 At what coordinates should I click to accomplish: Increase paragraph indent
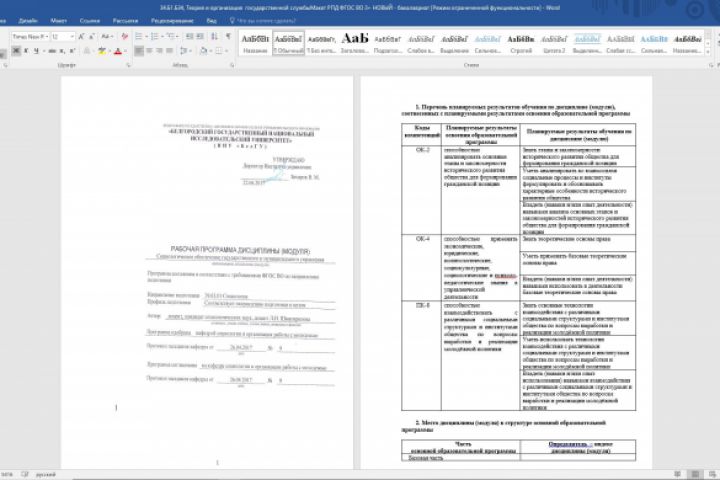200,36
